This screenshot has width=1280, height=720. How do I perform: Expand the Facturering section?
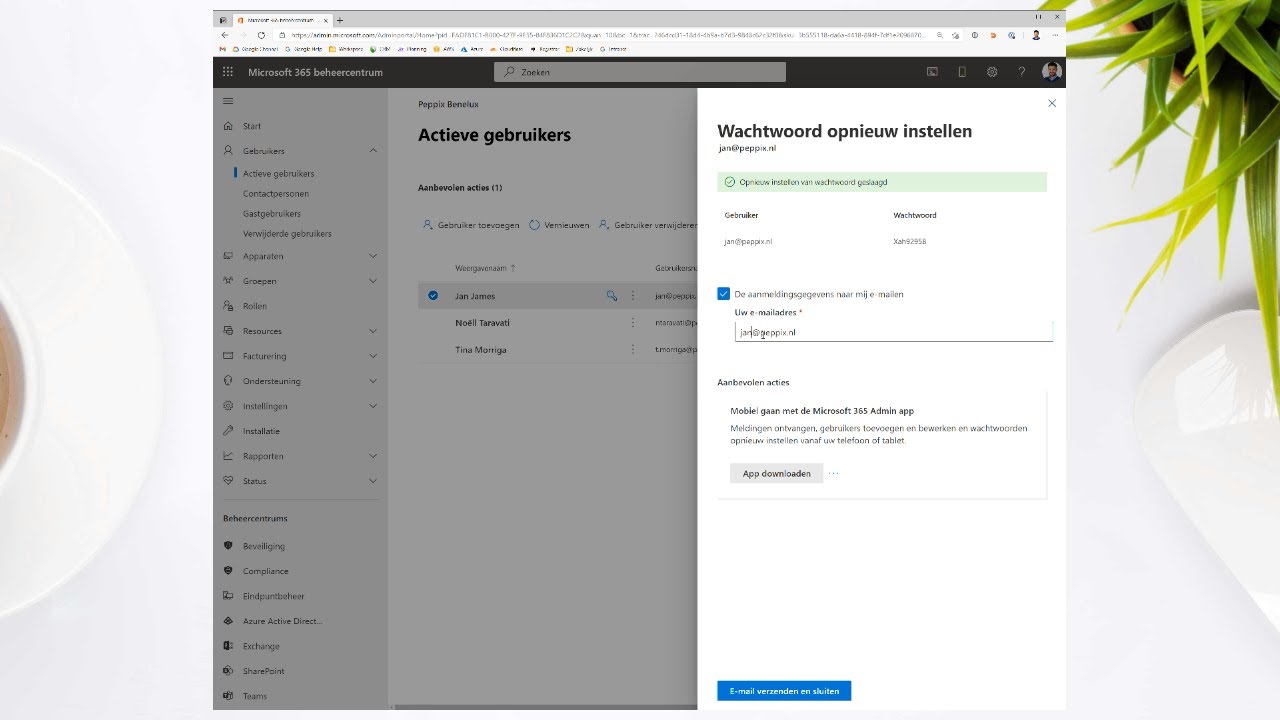click(x=373, y=356)
